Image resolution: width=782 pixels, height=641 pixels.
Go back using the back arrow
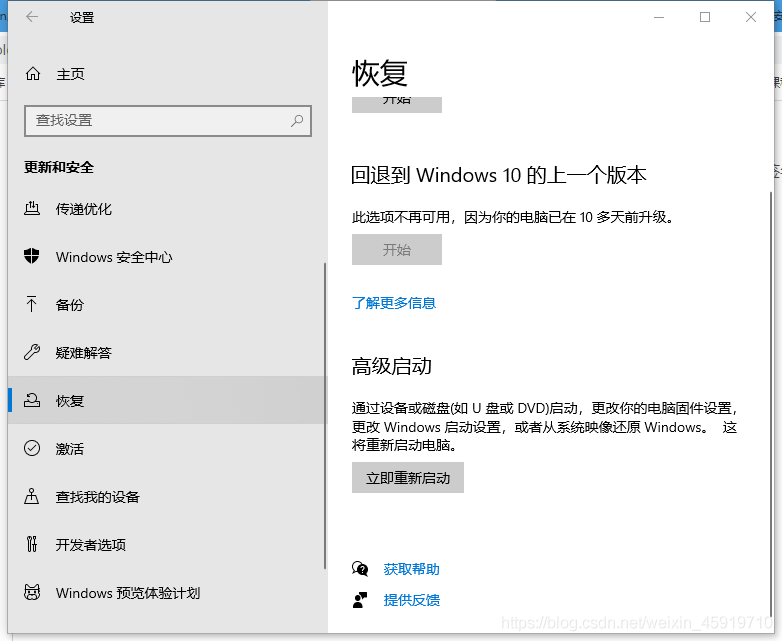pyautogui.click(x=32, y=17)
